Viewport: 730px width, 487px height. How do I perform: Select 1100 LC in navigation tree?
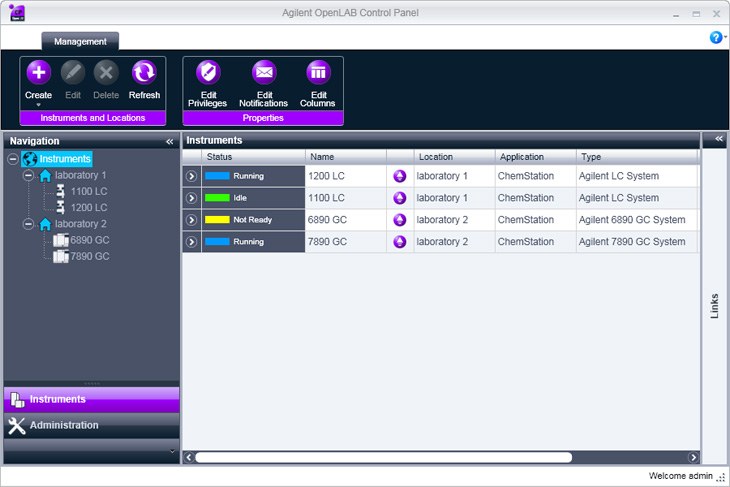(89, 191)
